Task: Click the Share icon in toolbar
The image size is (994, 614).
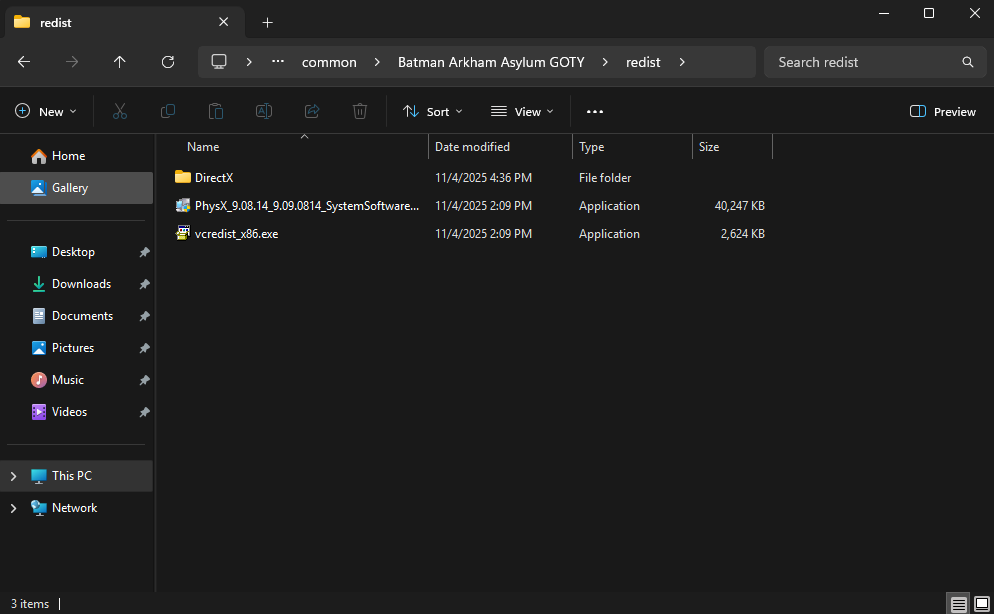Action: coord(312,111)
